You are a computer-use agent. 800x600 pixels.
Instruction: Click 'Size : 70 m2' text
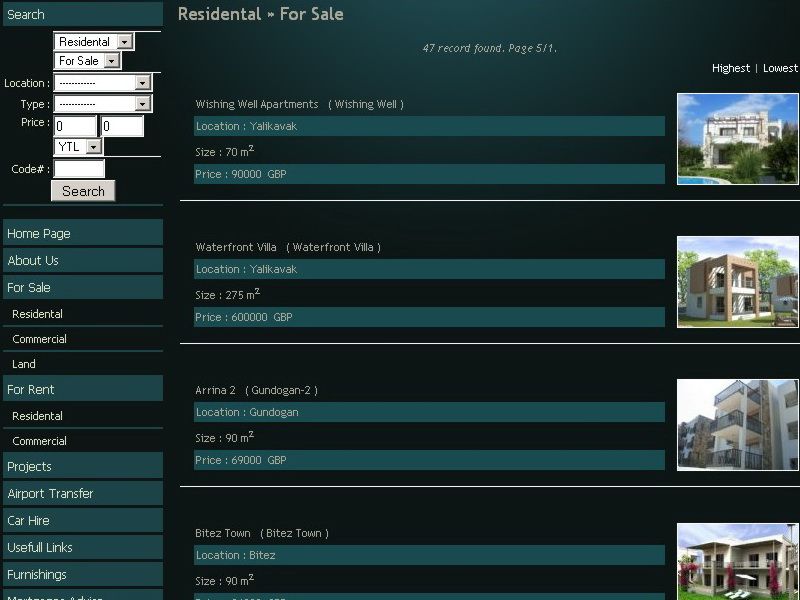(x=224, y=152)
